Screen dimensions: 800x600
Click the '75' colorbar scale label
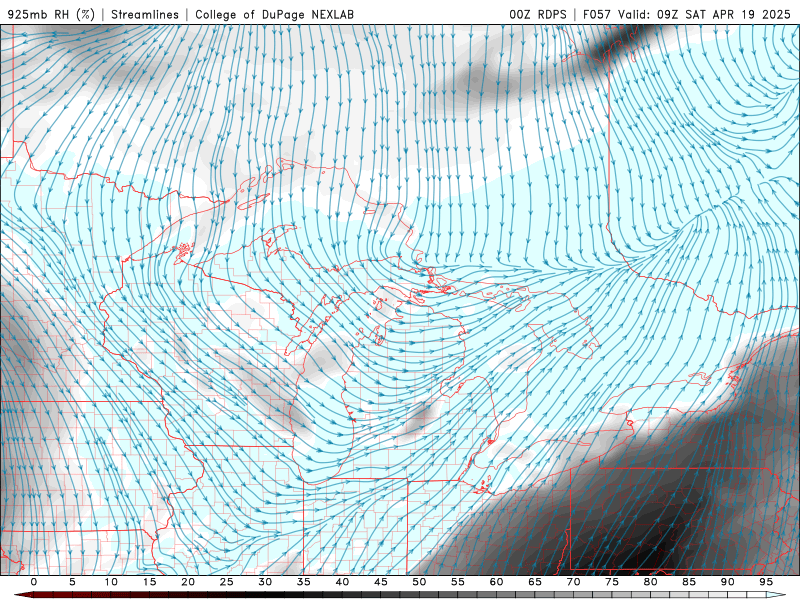612,582
